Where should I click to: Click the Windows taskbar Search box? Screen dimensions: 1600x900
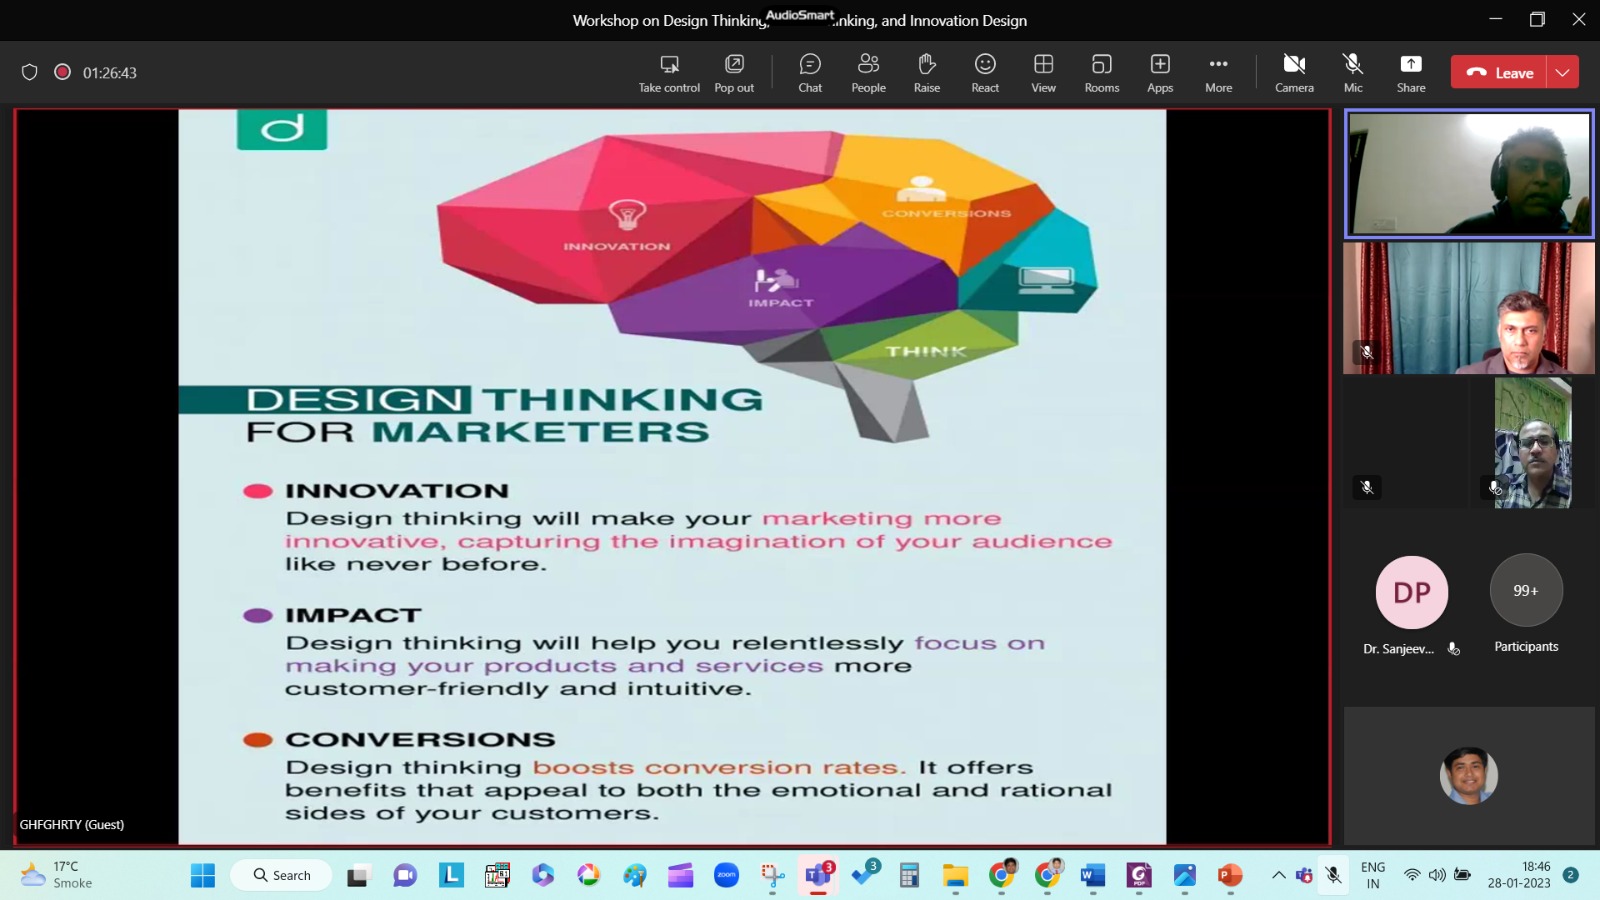pos(282,875)
